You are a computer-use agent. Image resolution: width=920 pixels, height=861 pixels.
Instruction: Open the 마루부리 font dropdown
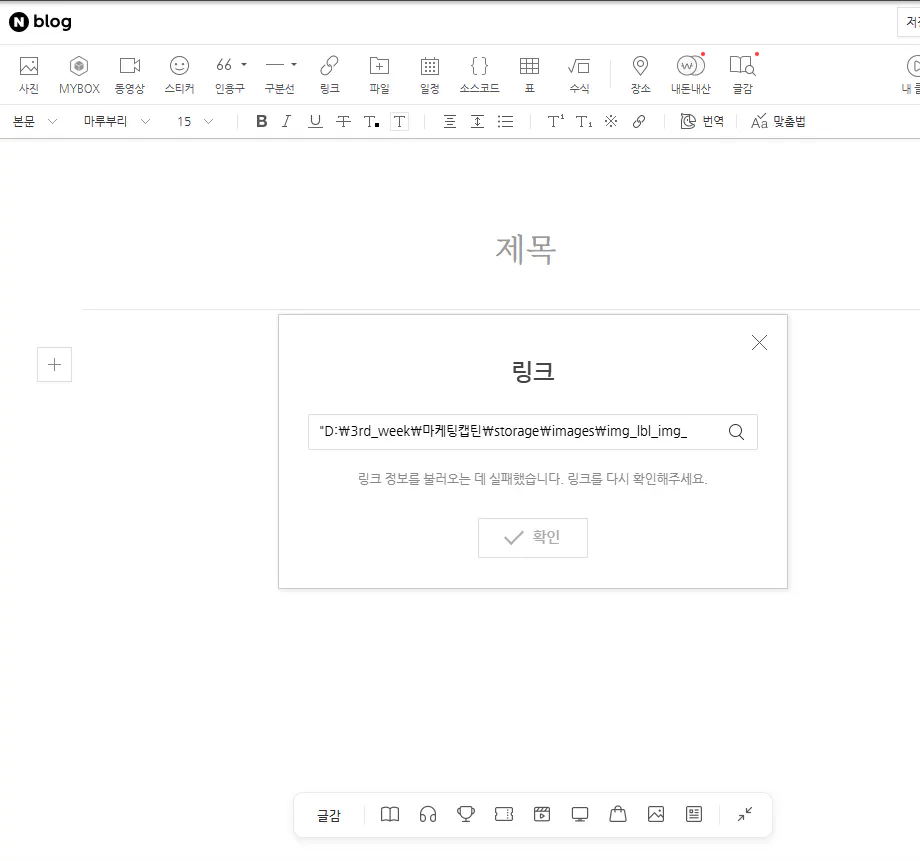coord(117,122)
